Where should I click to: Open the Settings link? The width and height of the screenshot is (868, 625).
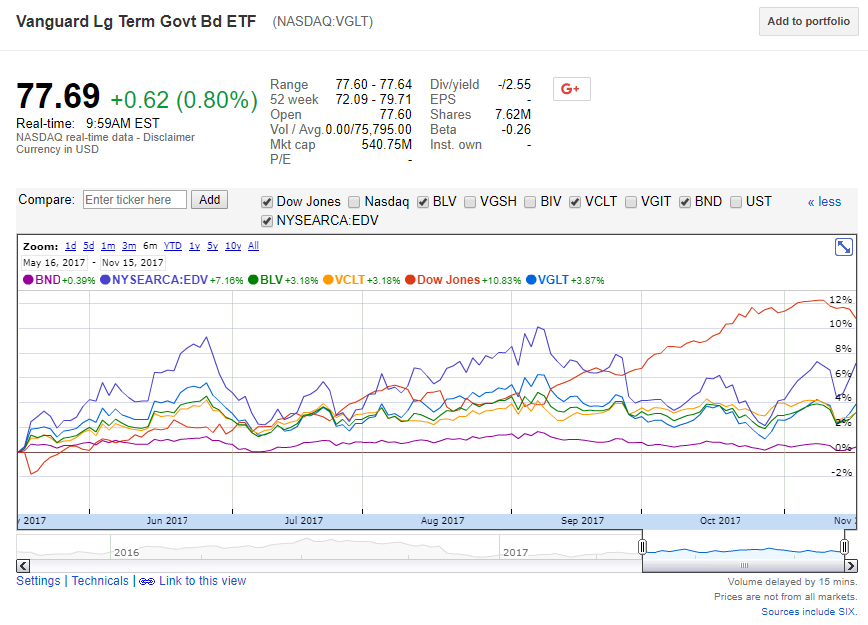[38, 581]
